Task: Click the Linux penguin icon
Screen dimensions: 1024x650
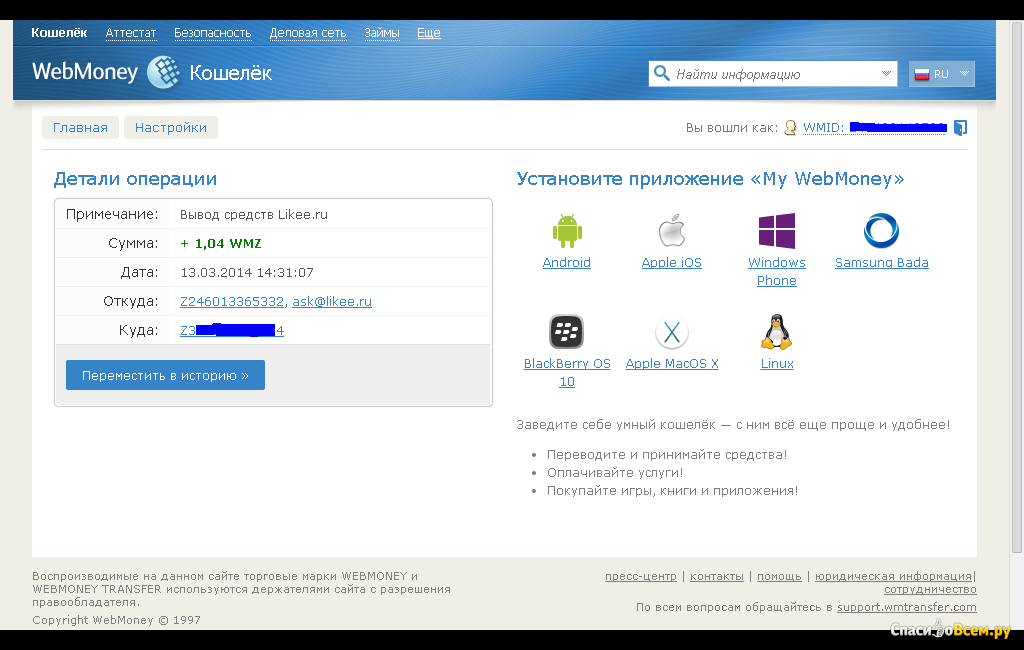Action: [x=776, y=332]
